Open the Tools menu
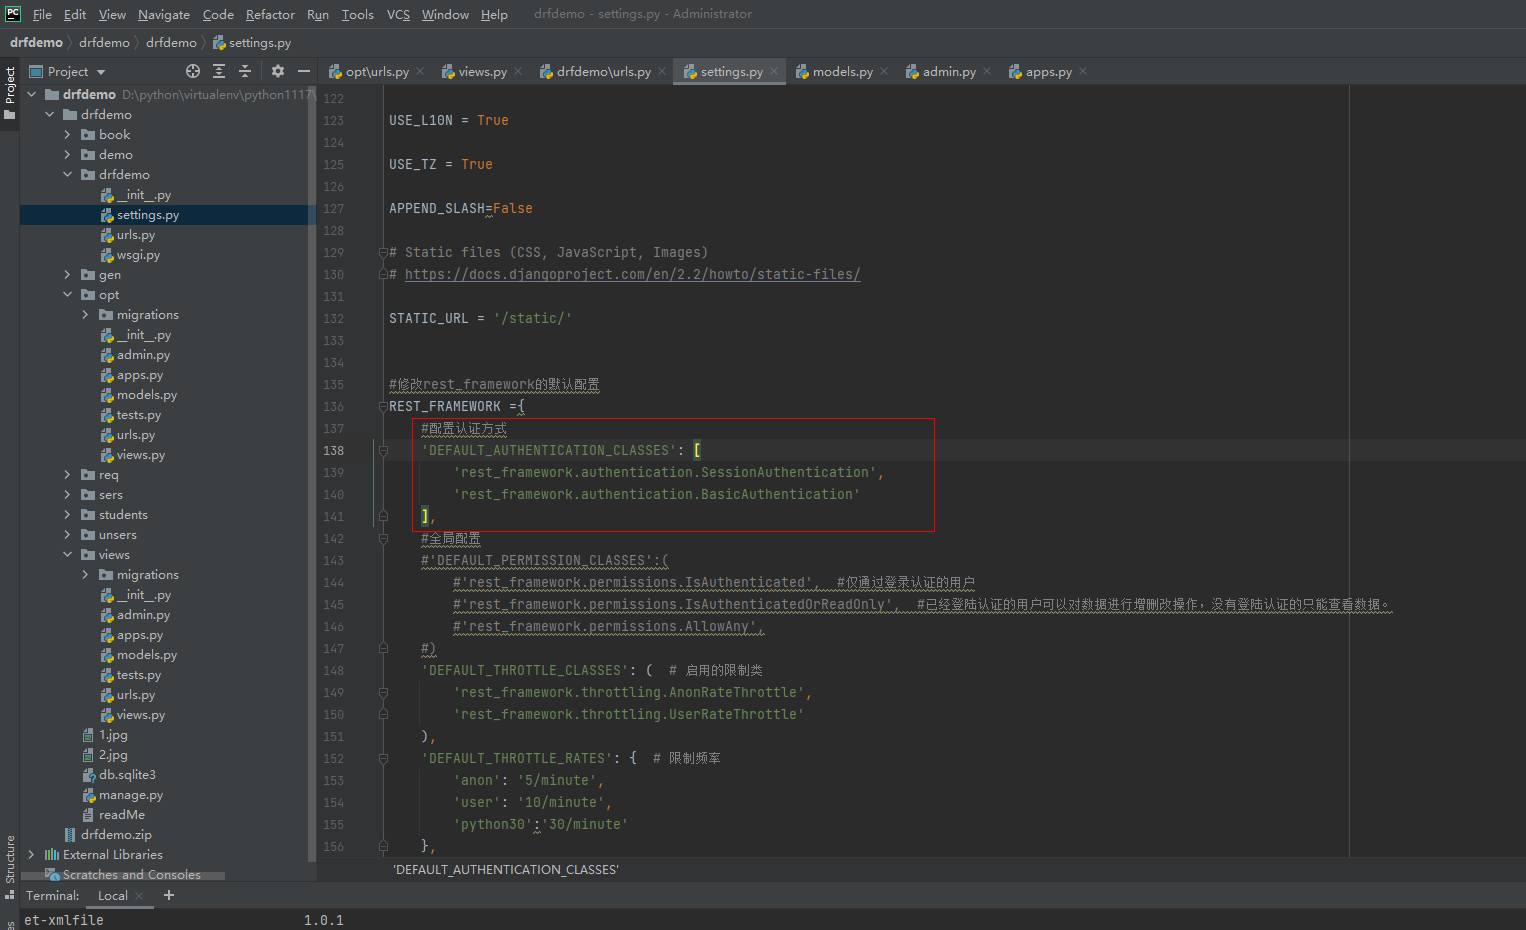Image resolution: width=1526 pixels, height=930 pixels. pos(357,14)
